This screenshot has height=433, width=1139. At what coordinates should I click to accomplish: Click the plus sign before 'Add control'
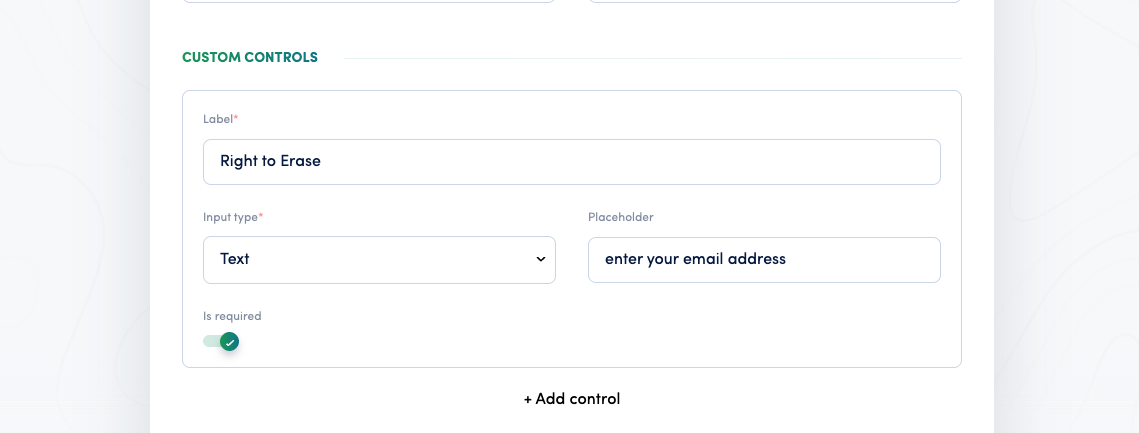527,399
